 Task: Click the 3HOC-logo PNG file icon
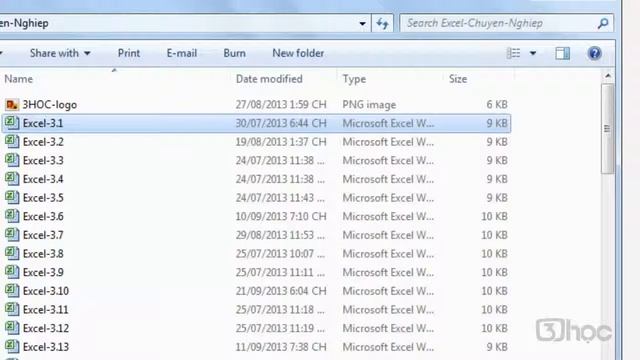(12, 105)
